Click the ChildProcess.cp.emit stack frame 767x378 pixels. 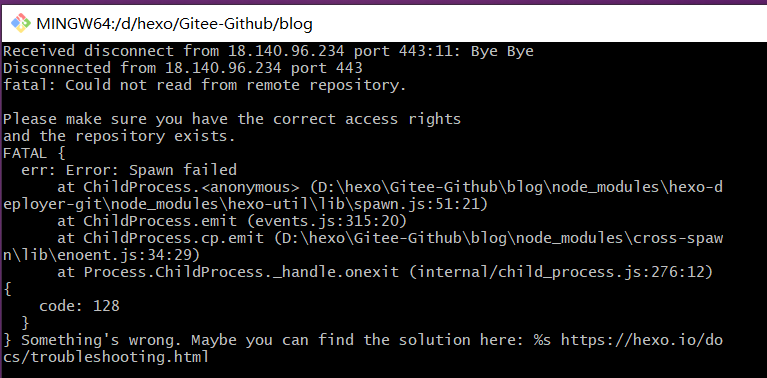173,238
